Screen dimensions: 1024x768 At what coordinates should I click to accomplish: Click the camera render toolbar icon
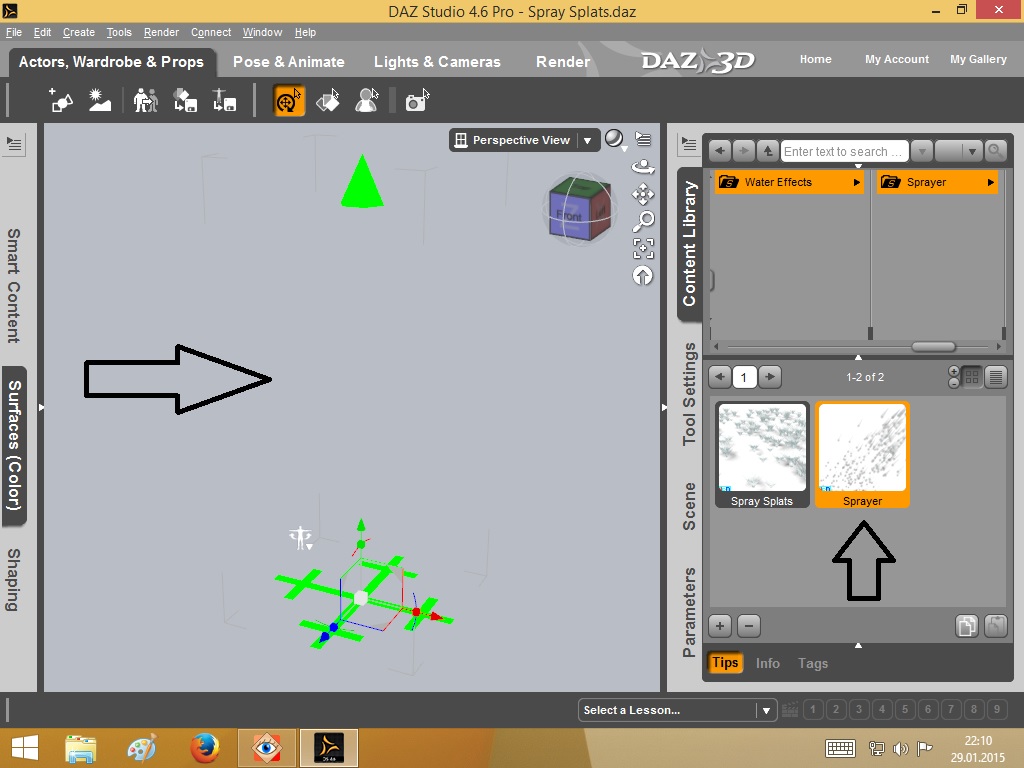tap(417, 101)
